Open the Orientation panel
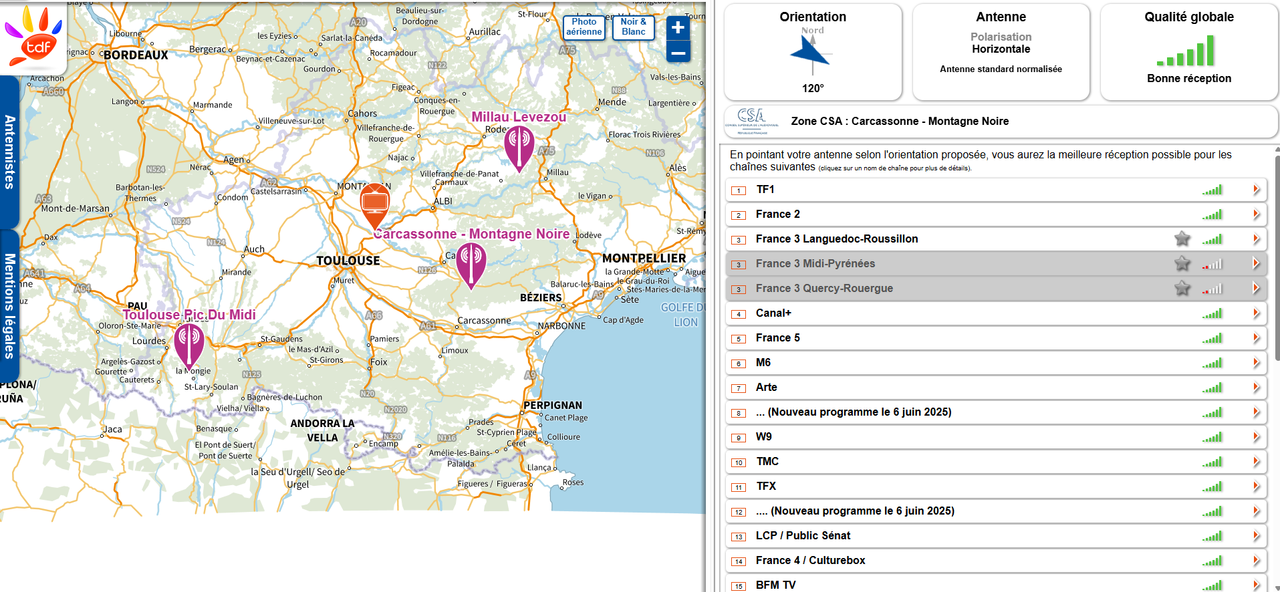This screenshot has width=1280, height=592. pos(813,52)
